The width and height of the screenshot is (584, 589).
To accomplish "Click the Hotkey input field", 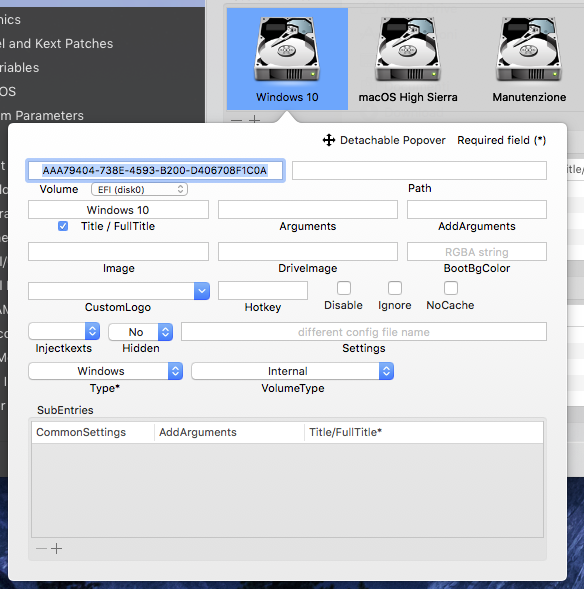I will click(263, 291).
